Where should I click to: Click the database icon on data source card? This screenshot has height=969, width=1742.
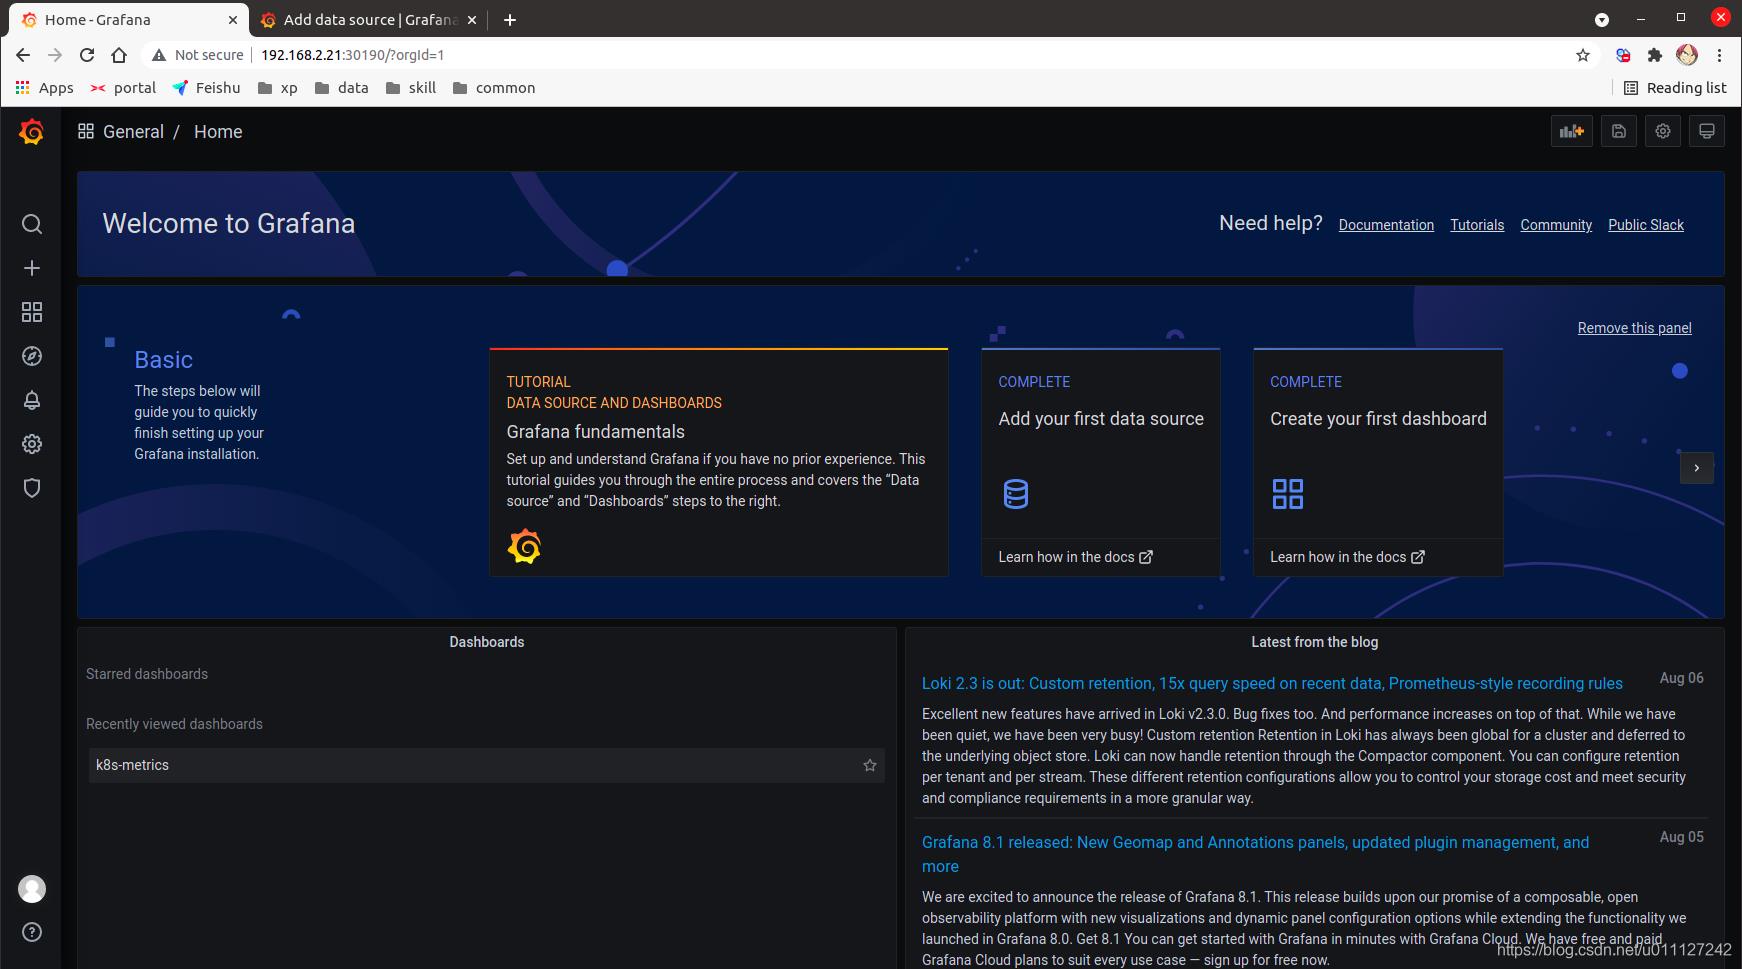[1016, 494]
